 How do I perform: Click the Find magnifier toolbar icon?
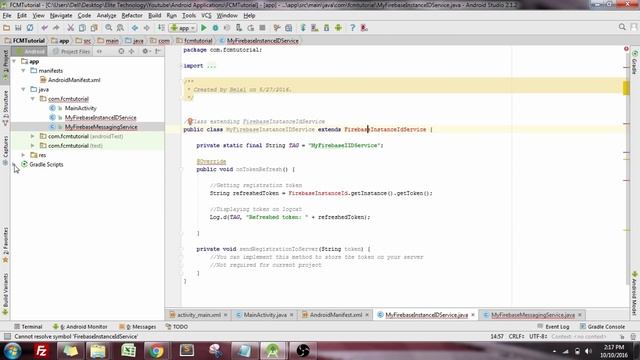pyautogui.click(x=109, y=28)
